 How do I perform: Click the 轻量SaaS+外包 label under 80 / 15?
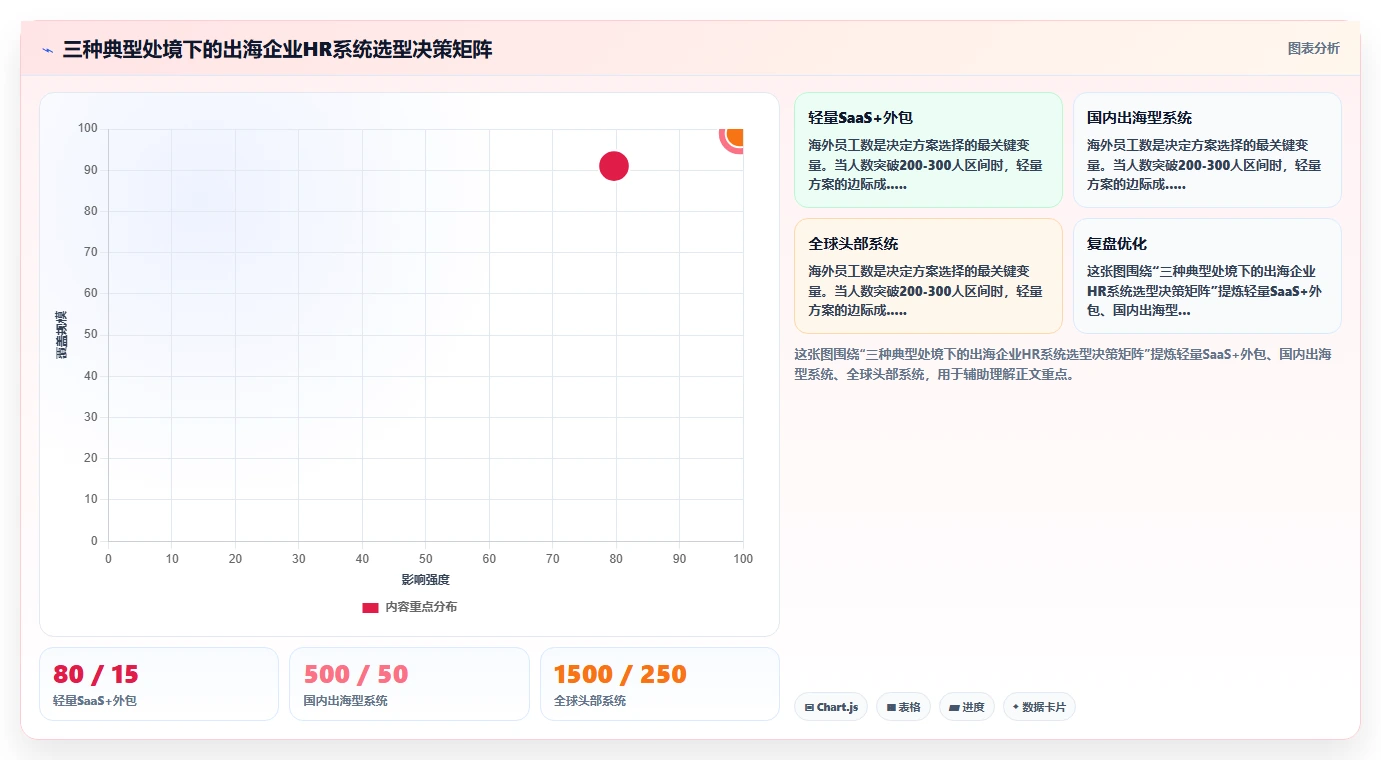pyautogui.click(x=95, y=701)
